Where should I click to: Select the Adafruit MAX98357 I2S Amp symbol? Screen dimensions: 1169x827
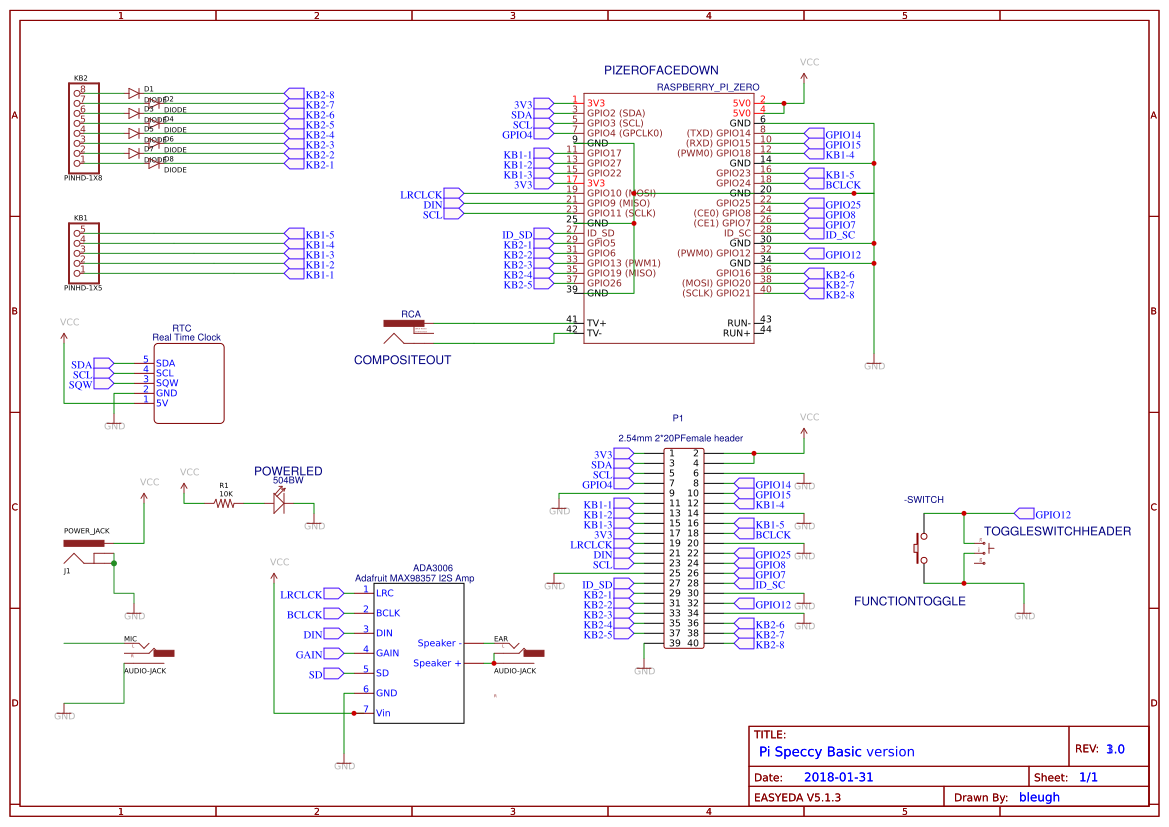click(420, 655)
